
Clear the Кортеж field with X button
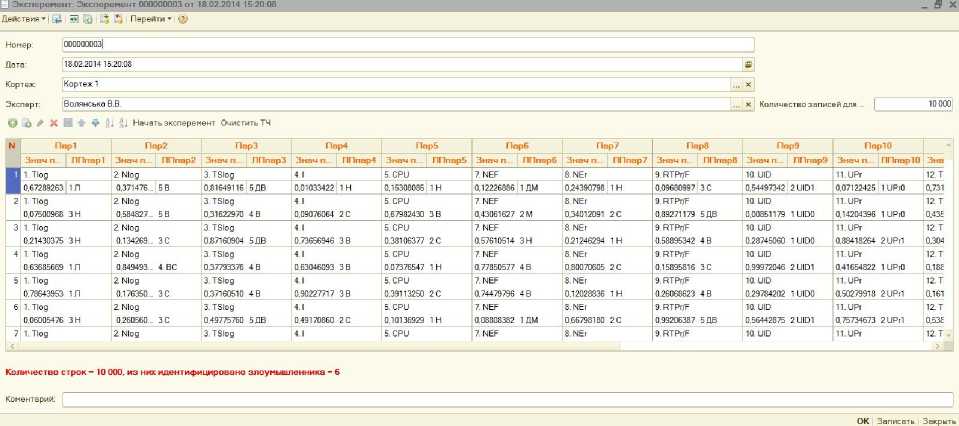748,85
